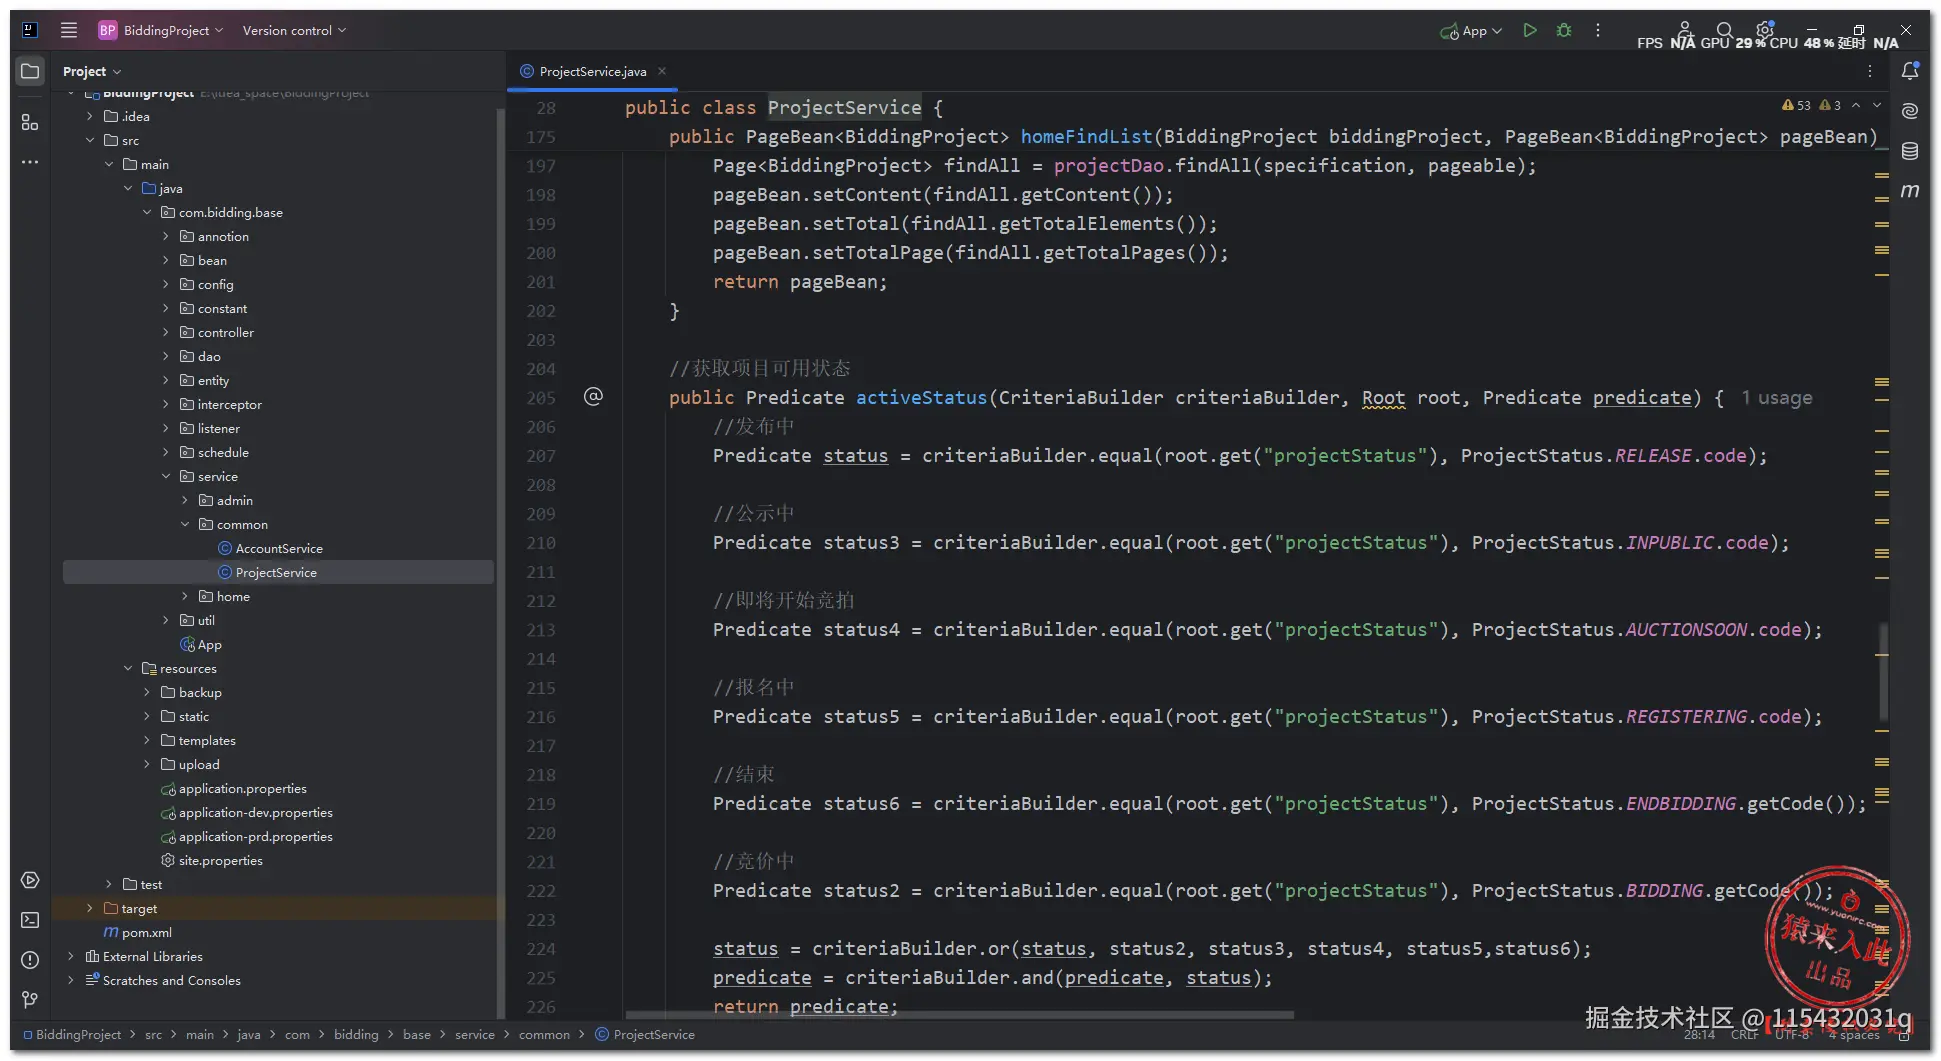The height and width of the screenshot is (1061, 1941).
Task: Open the App run configuration dropdown
Action: pyautogui.click(x=1471, y=31)
